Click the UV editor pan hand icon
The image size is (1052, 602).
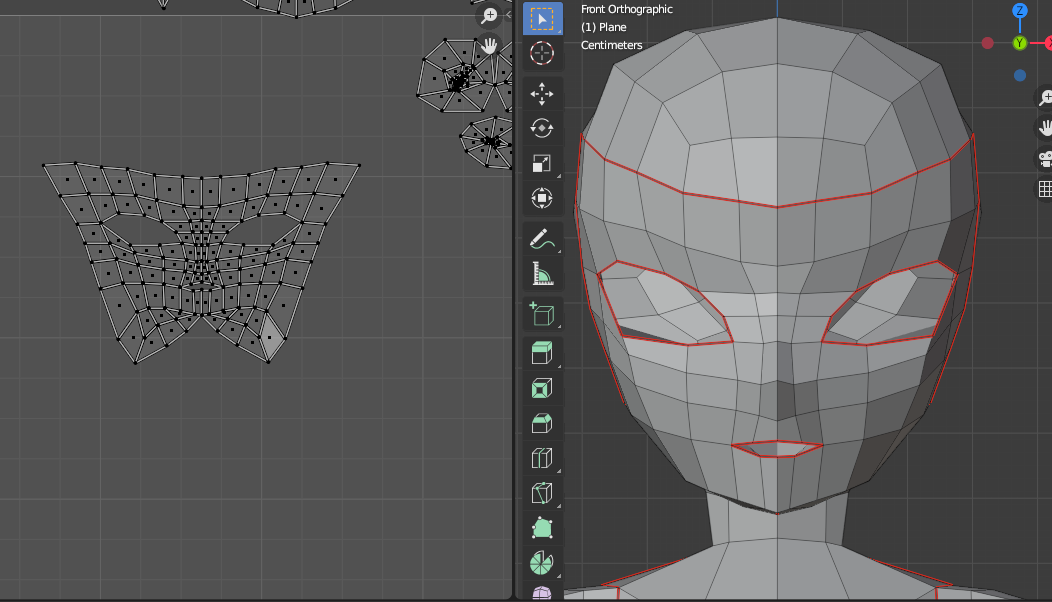[489, 46]
